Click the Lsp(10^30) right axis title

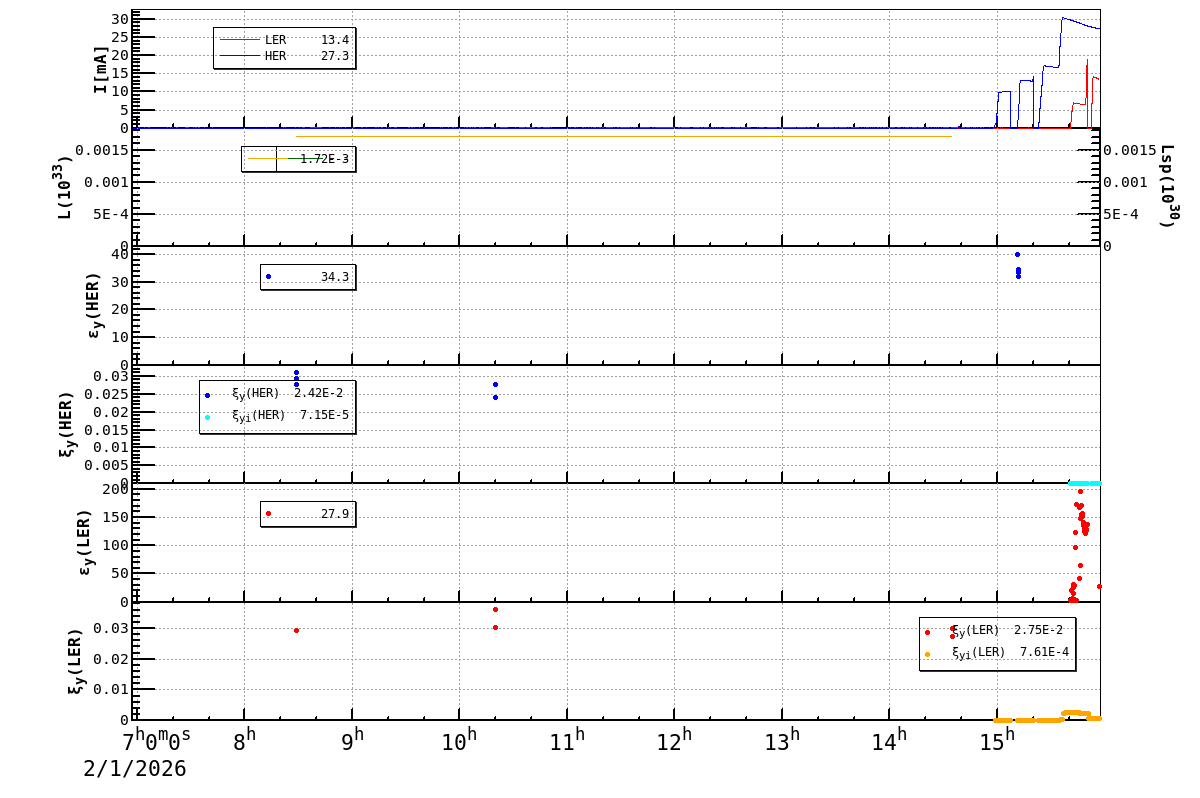coord(1166,186)
